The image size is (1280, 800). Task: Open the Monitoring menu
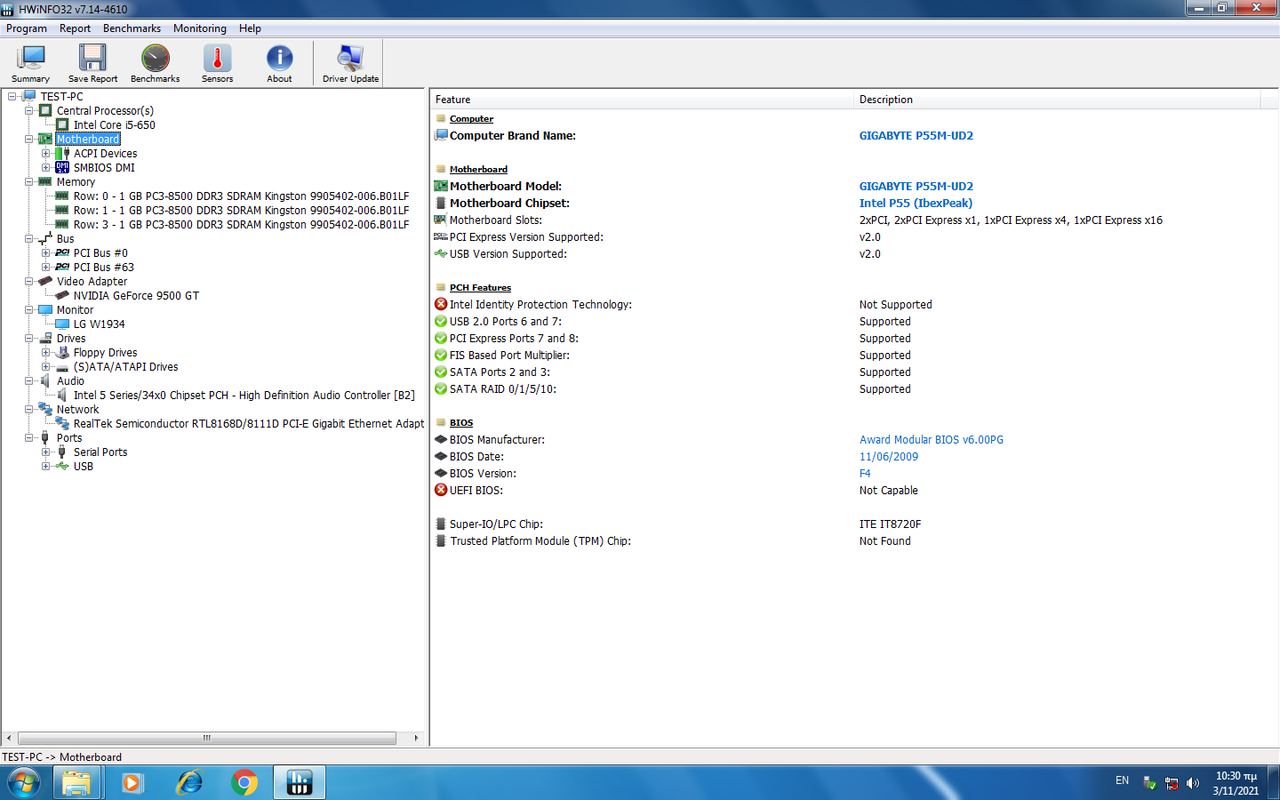click(200, 28)
